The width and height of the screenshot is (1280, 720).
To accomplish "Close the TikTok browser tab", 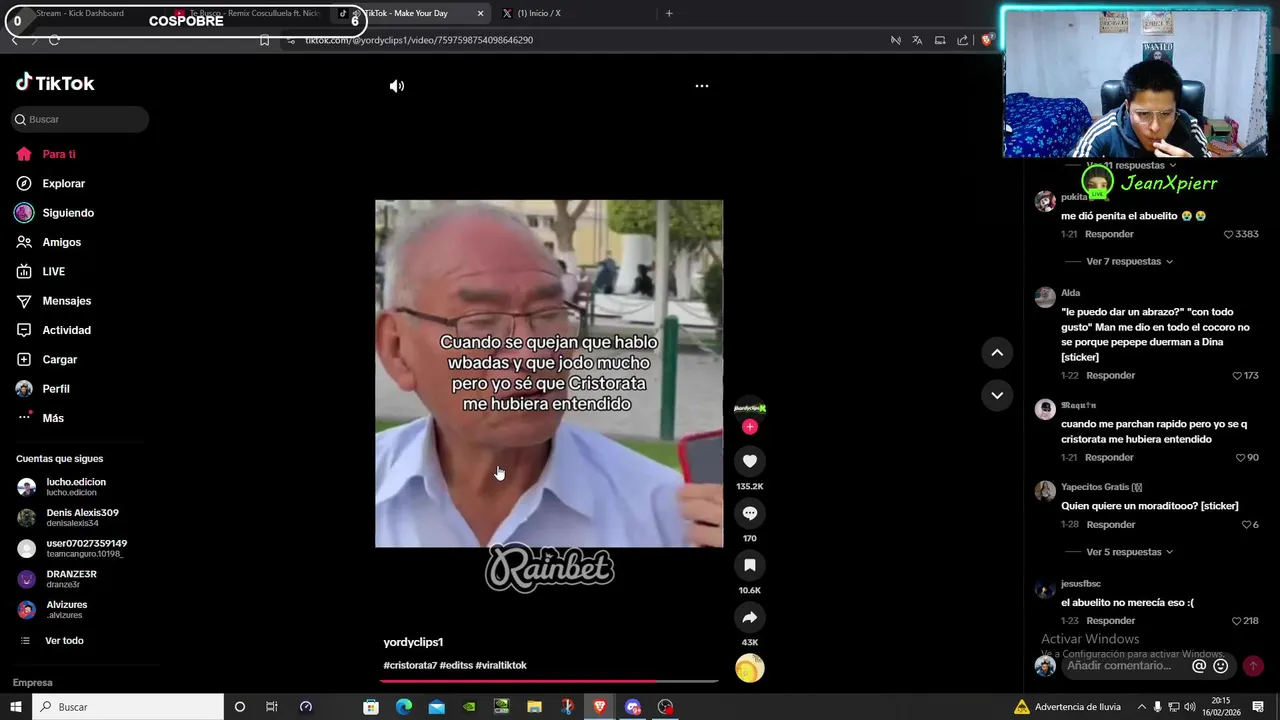I will [x=480, y=13].
